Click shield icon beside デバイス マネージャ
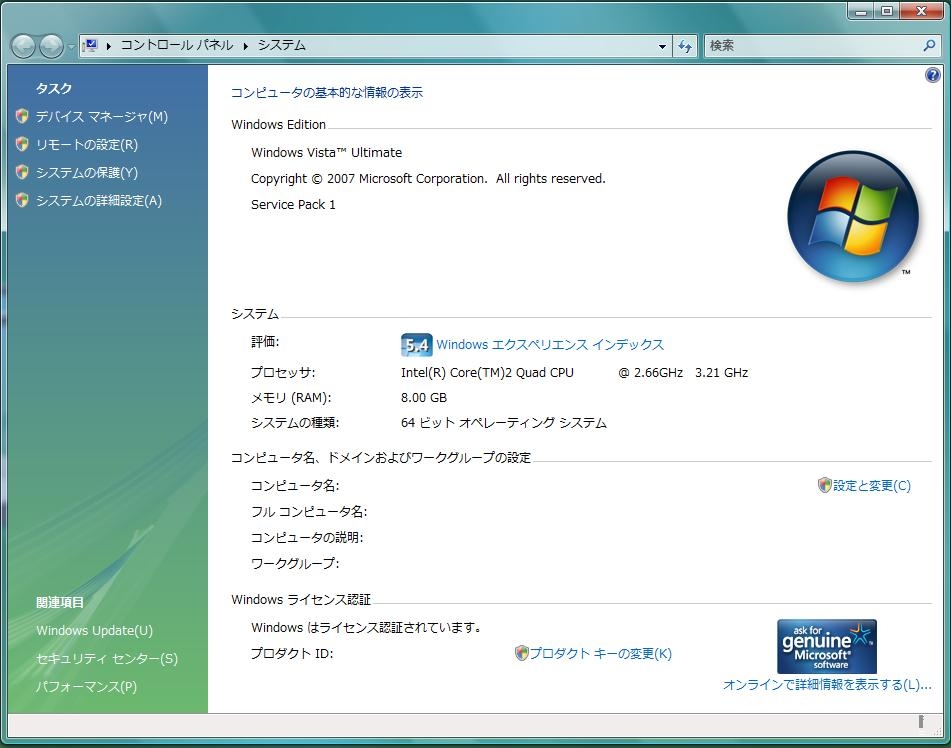Viewport: 951px width, 748px height. 22,116
